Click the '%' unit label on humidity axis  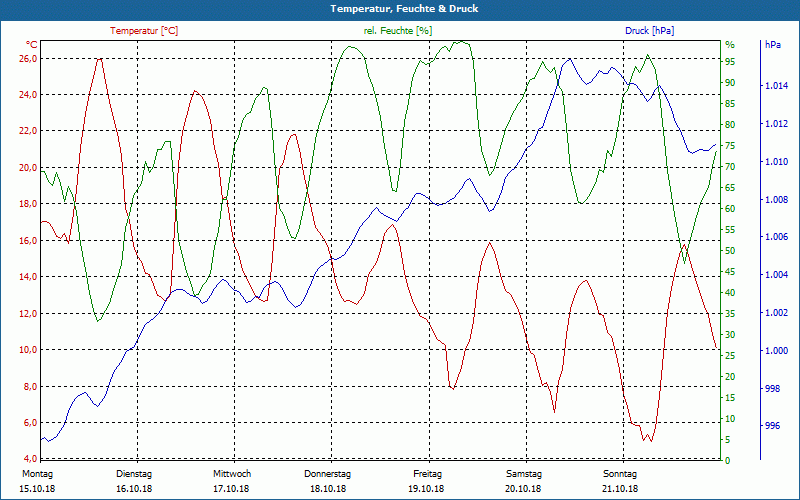(x=730, y=45)
